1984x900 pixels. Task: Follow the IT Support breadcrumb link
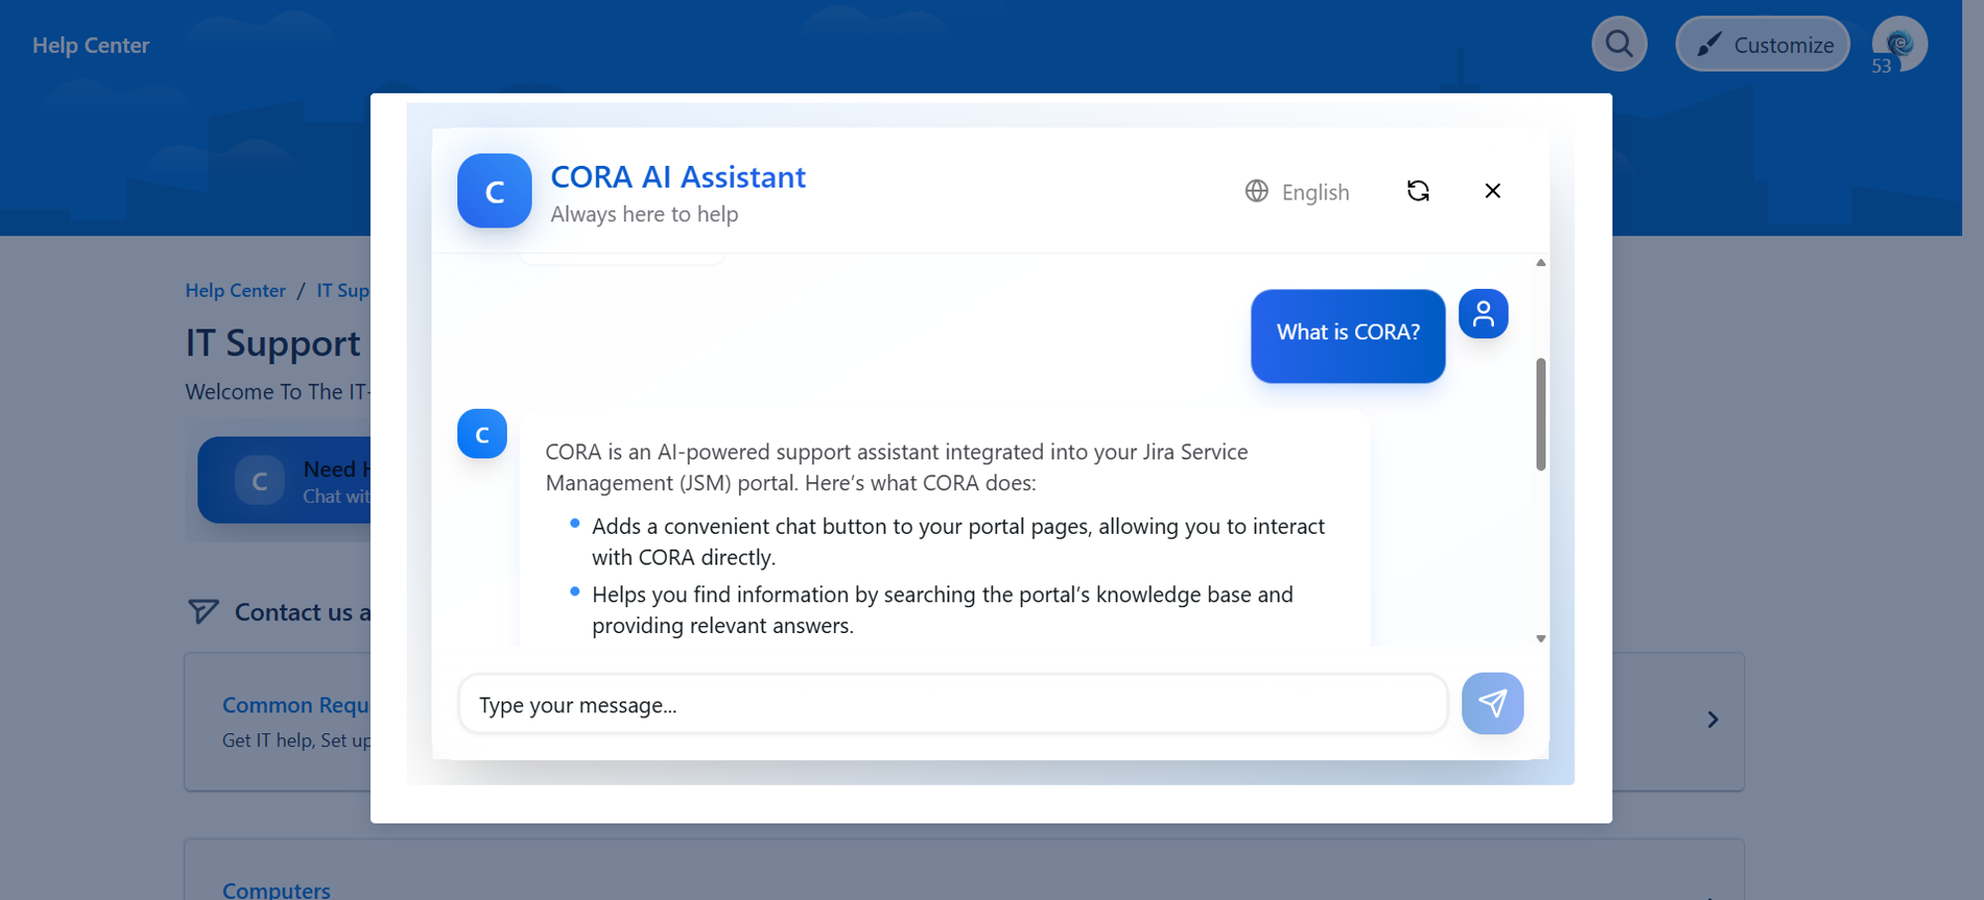point(343,290)
